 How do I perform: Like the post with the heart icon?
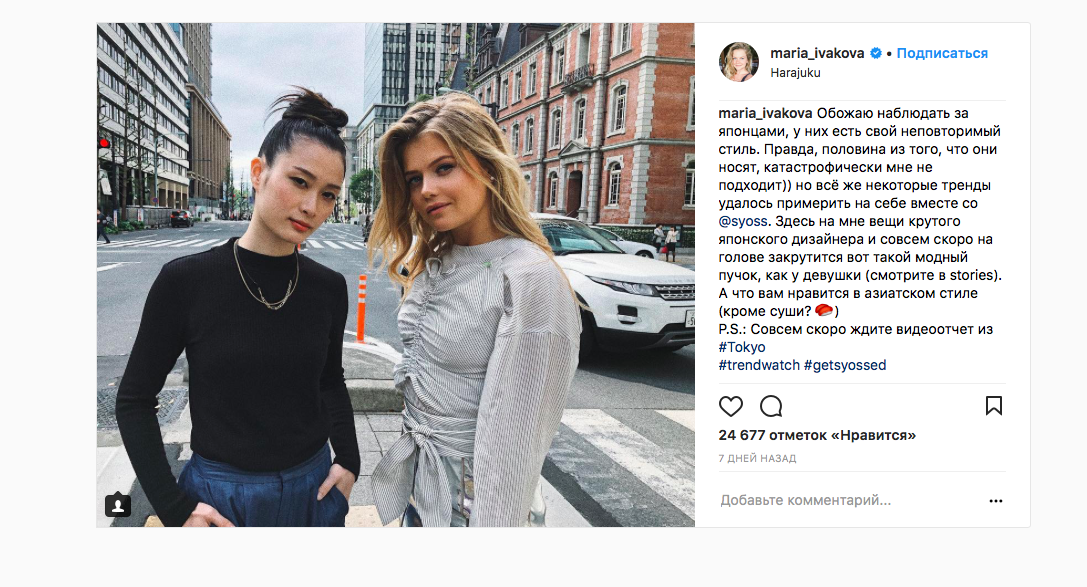click(731, 406)
